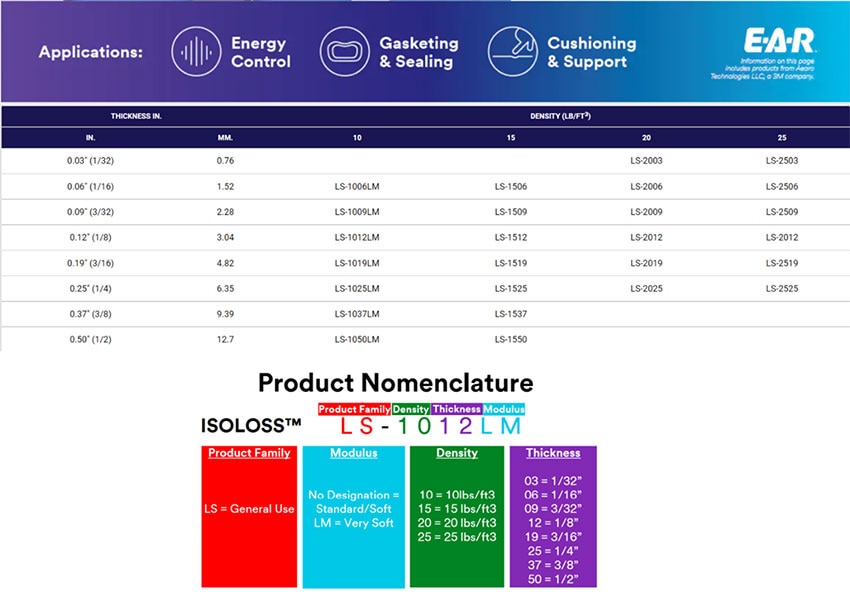Select the Cushioning & Support label text

(591, 52)
